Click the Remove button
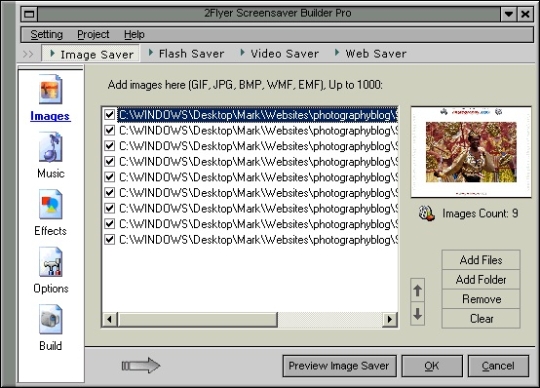Viewport: 540px width, 388px height. tap(481, 299)
